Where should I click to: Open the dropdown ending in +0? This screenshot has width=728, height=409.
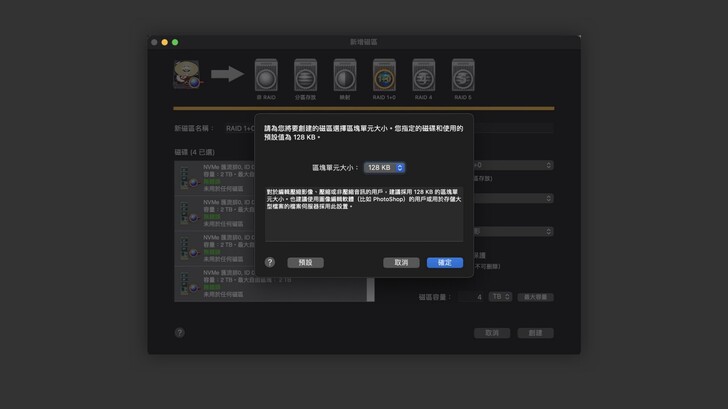[514, 165]
